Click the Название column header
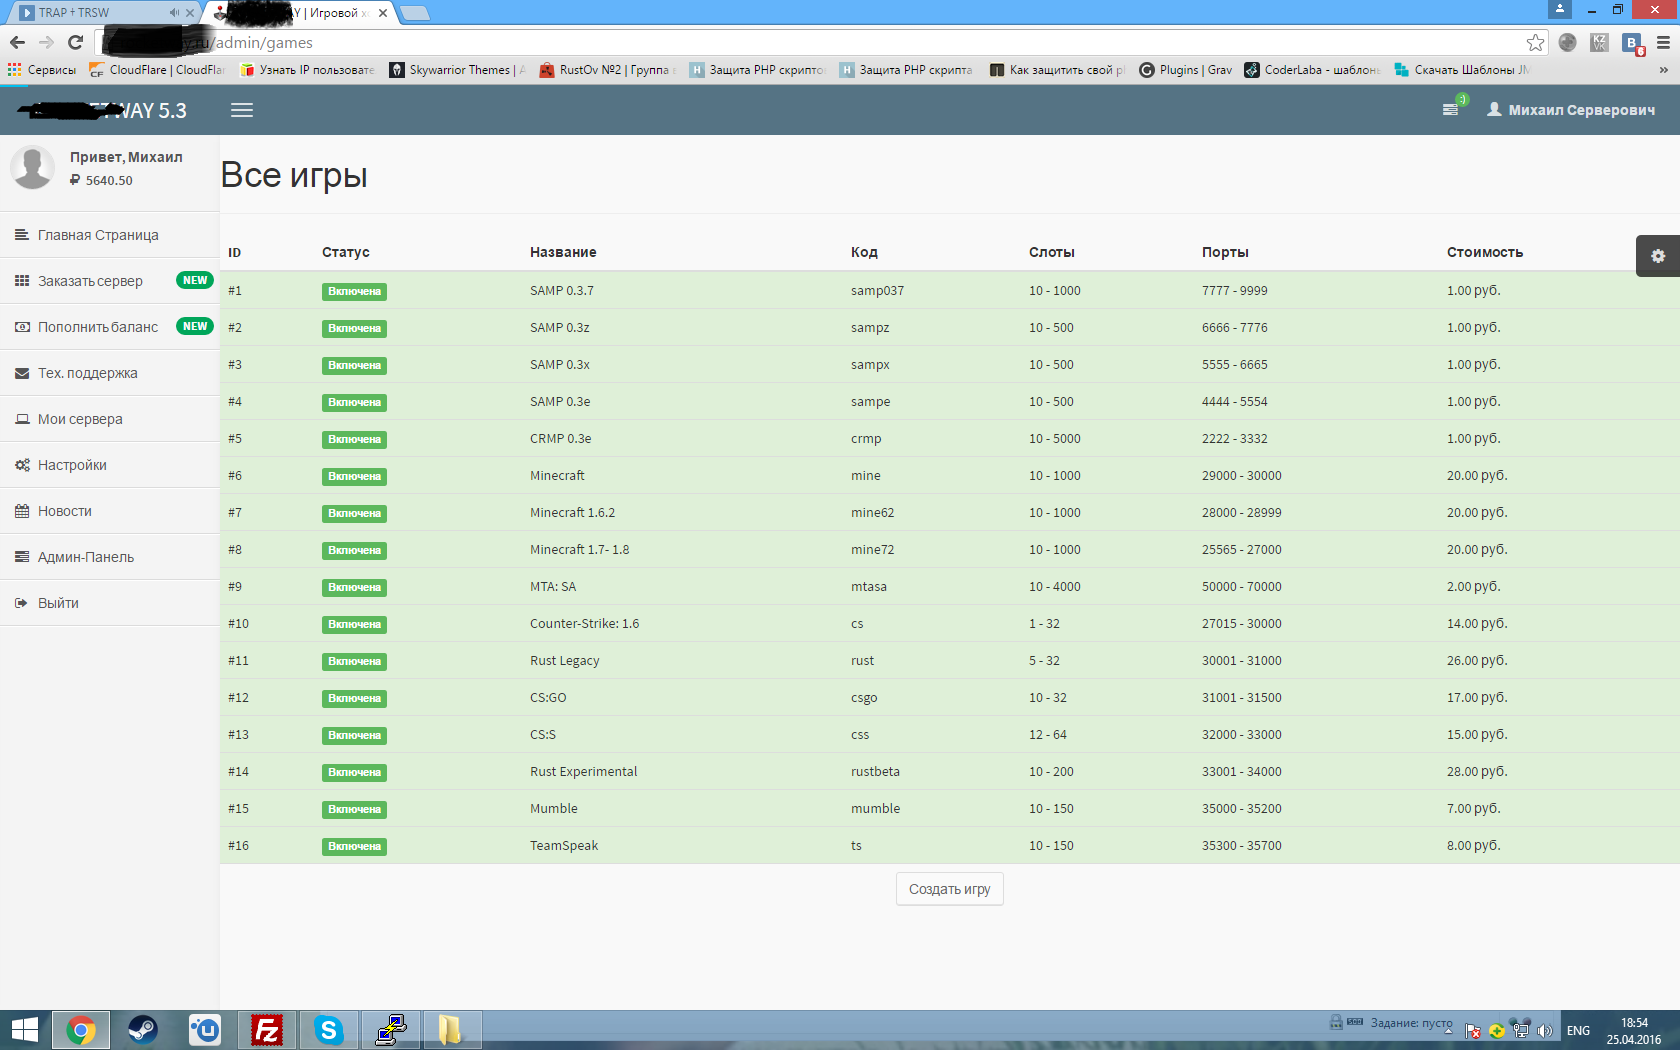1680x1050 pixels. [x=563, y=253]
